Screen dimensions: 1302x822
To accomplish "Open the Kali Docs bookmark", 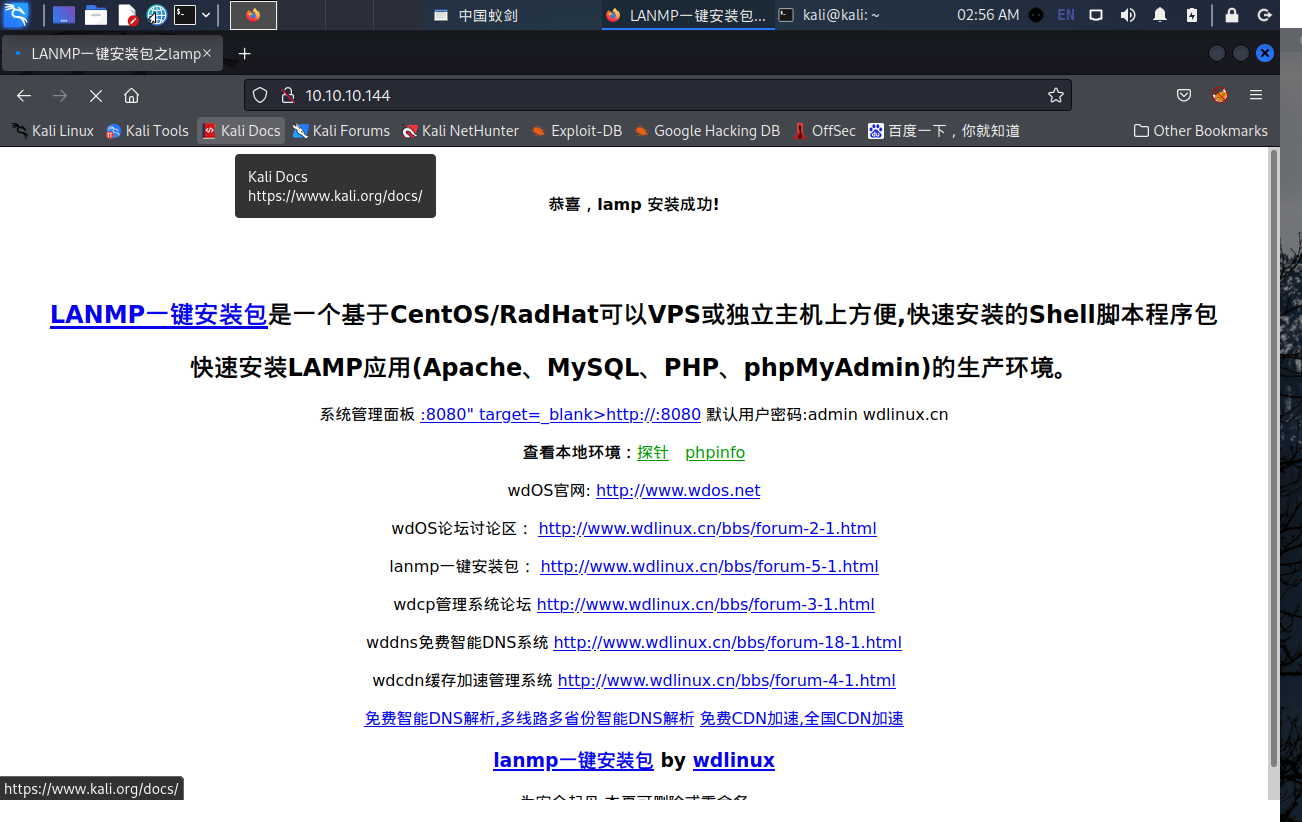I will tap(241, 130).
